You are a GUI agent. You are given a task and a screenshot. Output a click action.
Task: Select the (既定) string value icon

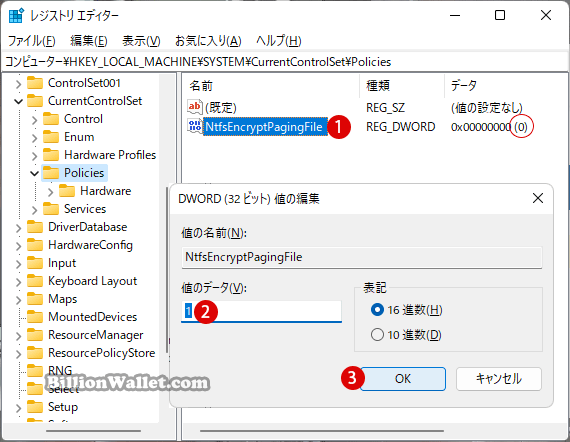pos(194,107)
